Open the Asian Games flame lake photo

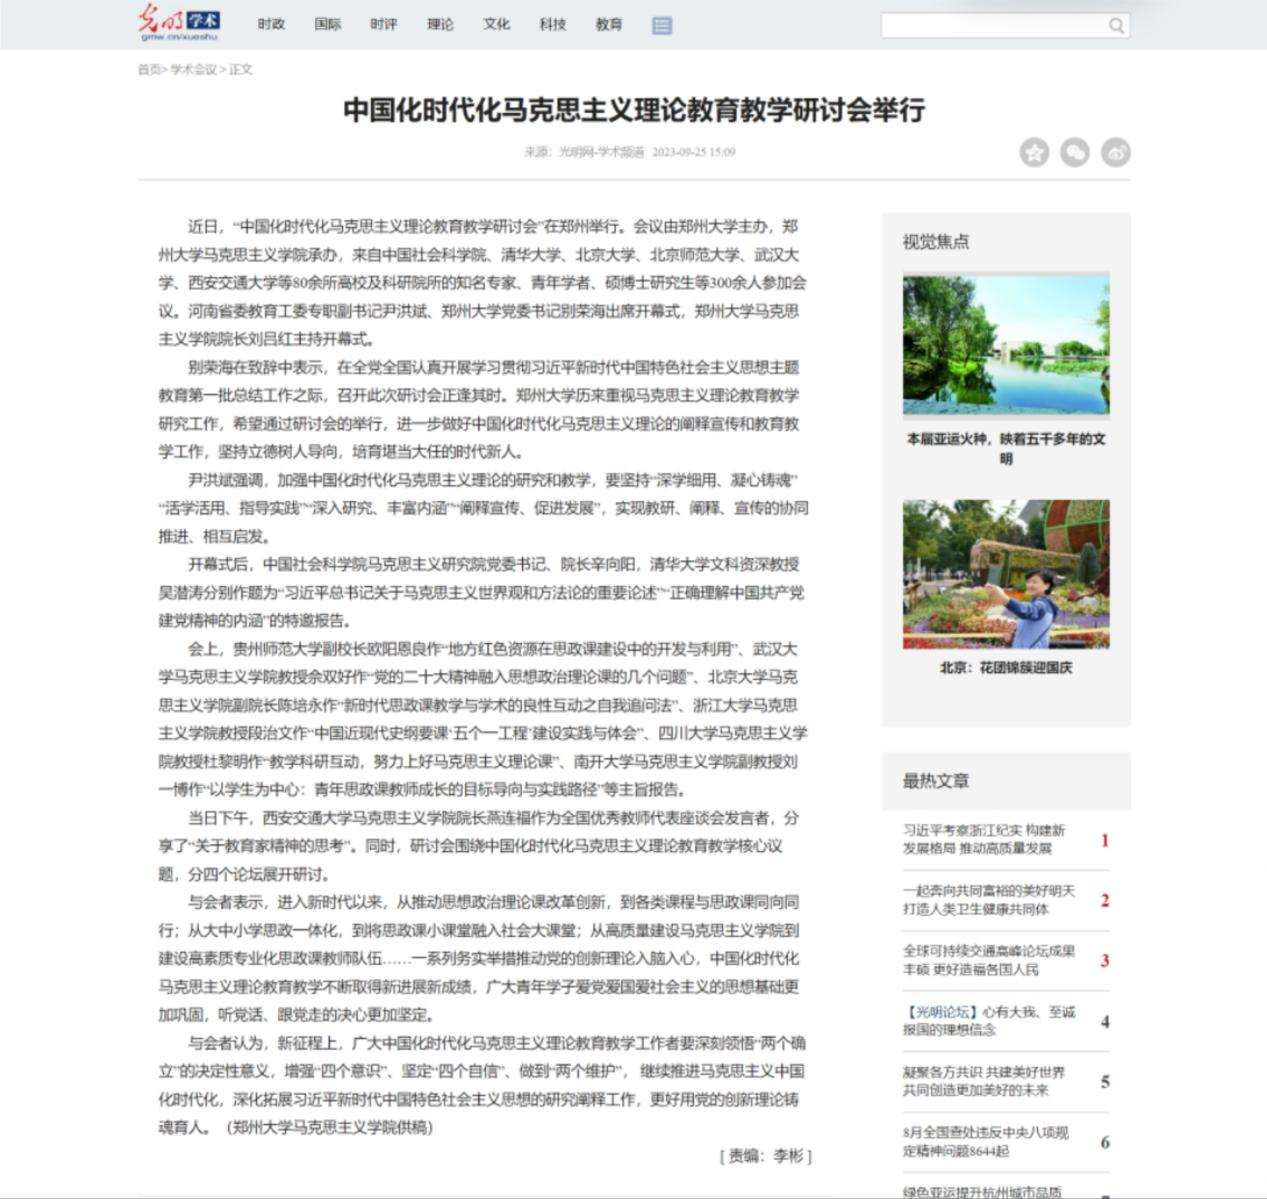(x=1006, y=345)
